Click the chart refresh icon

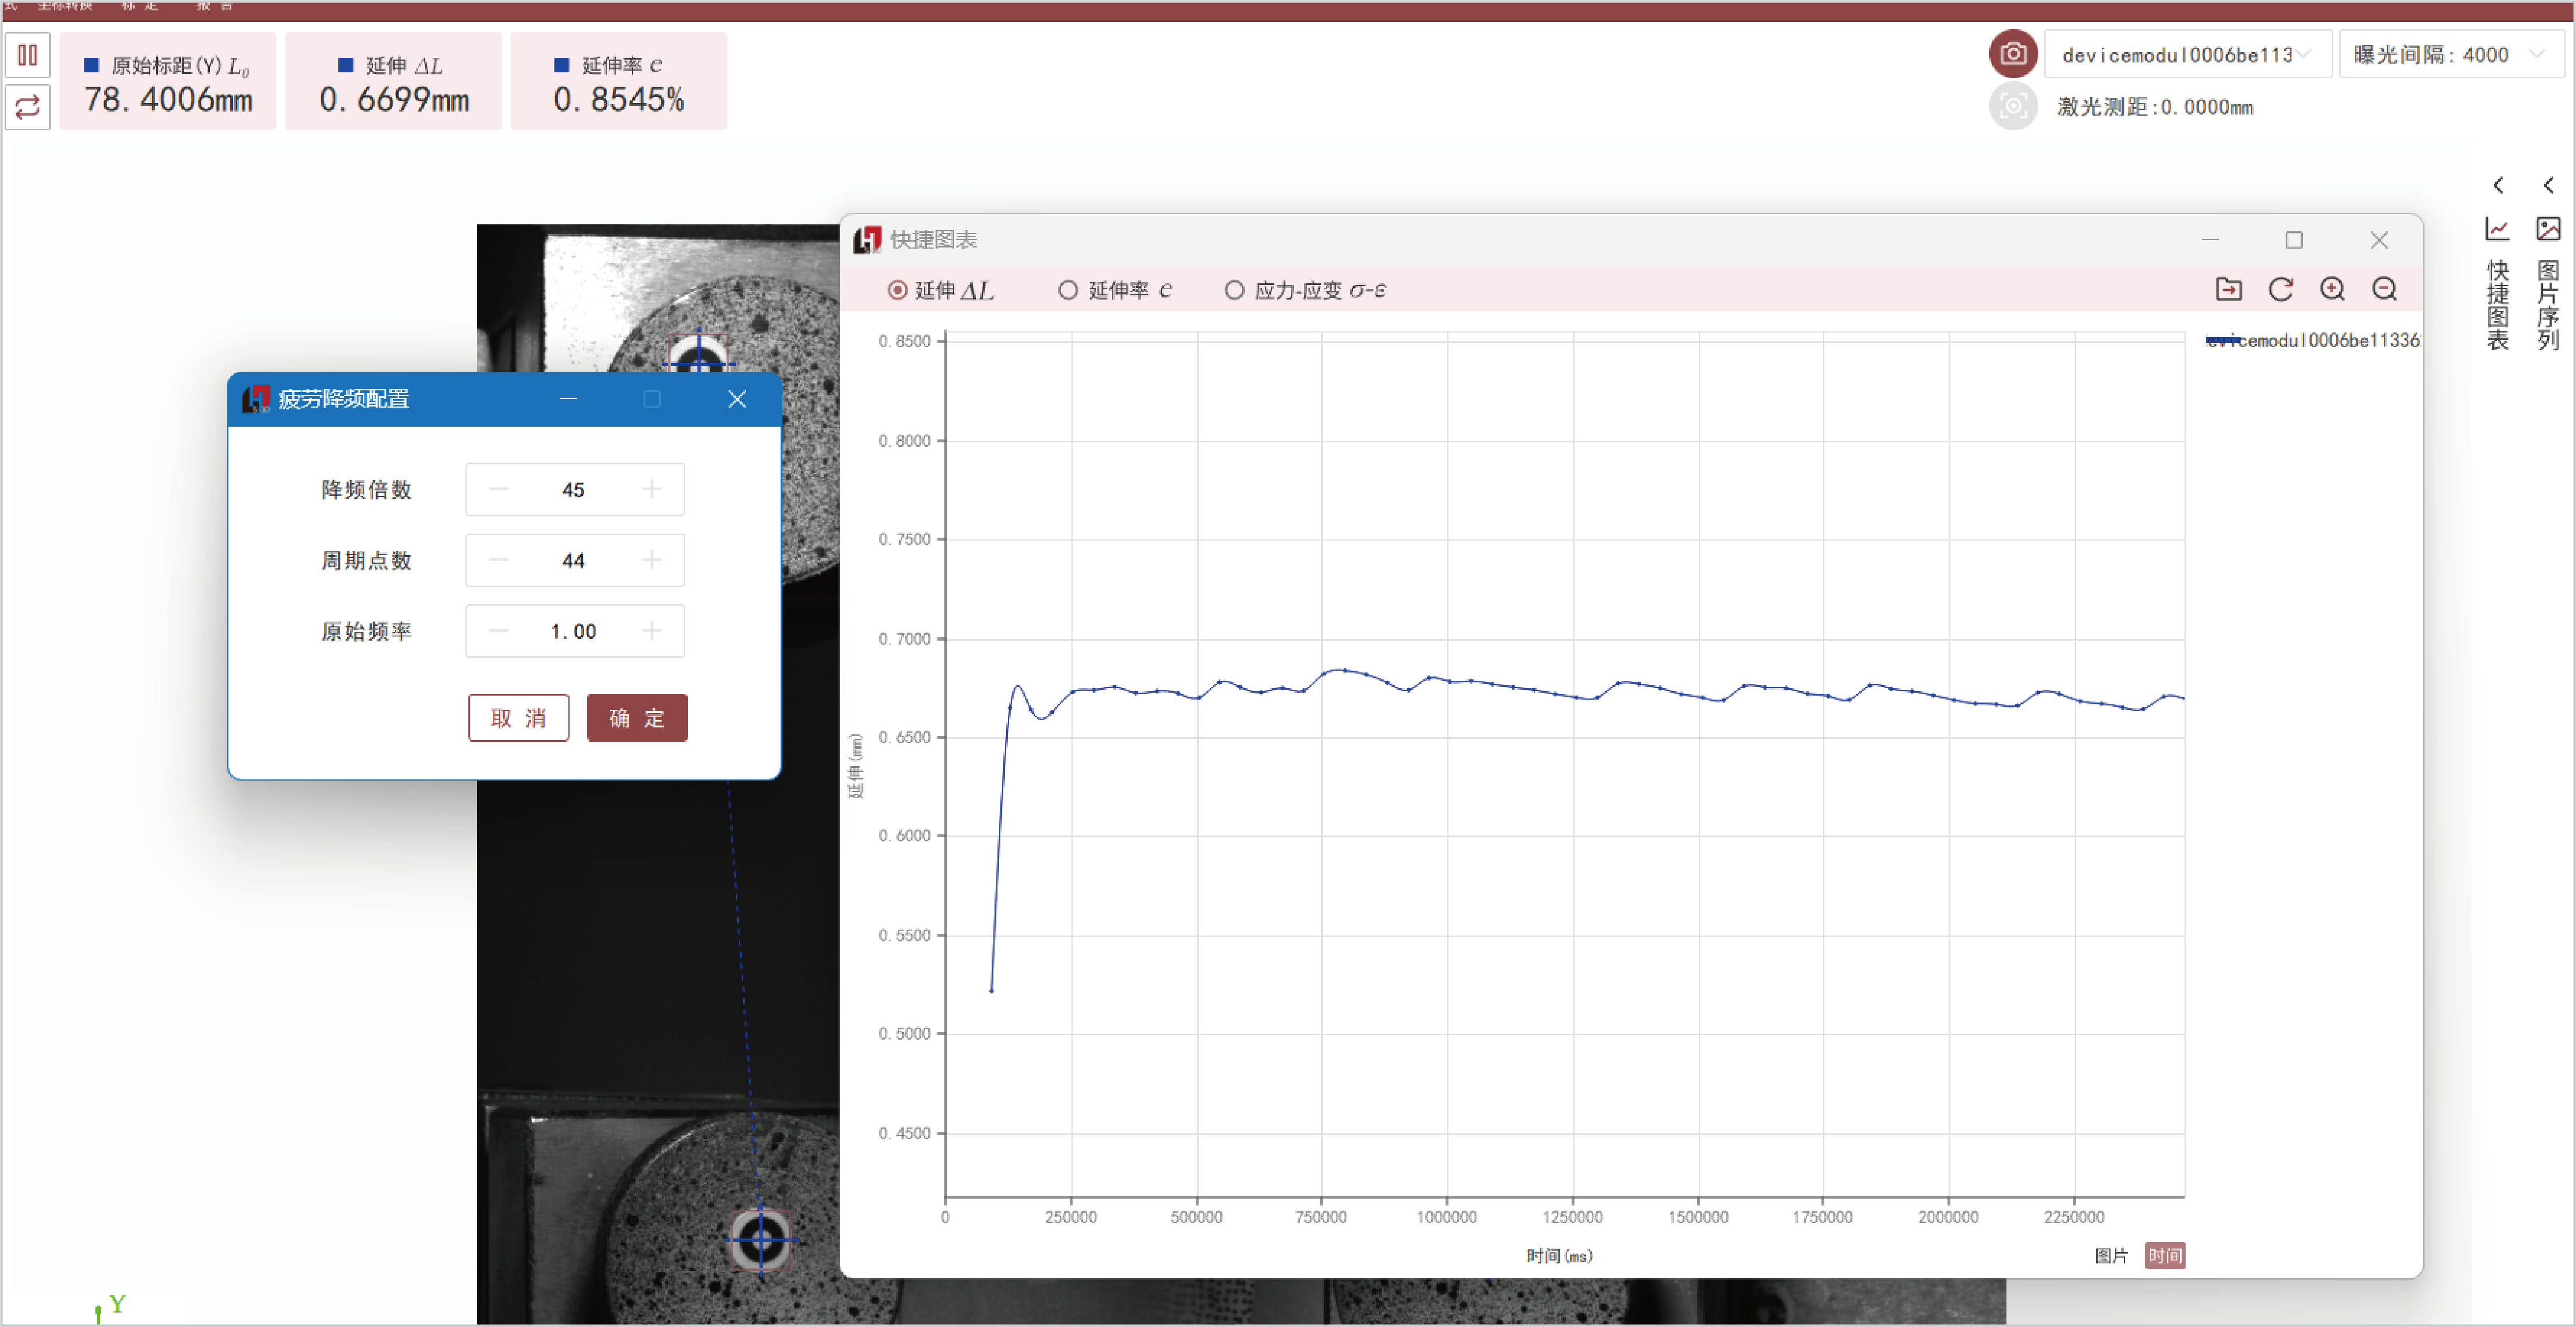2281,290
